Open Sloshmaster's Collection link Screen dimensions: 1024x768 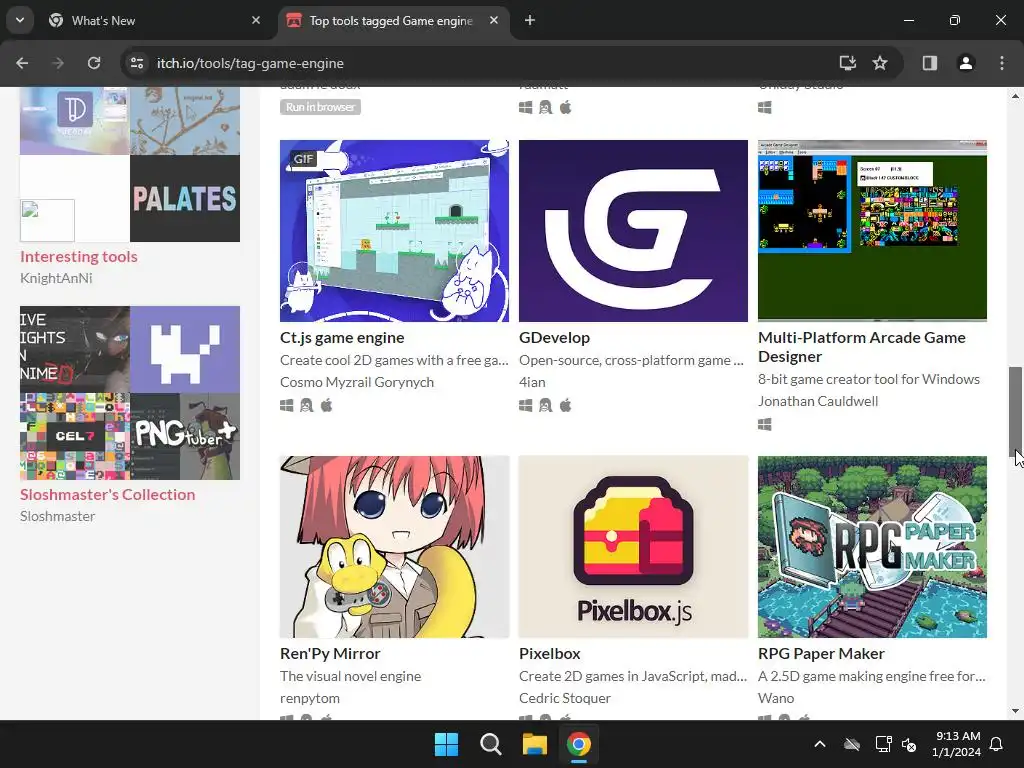pos(108,494)
